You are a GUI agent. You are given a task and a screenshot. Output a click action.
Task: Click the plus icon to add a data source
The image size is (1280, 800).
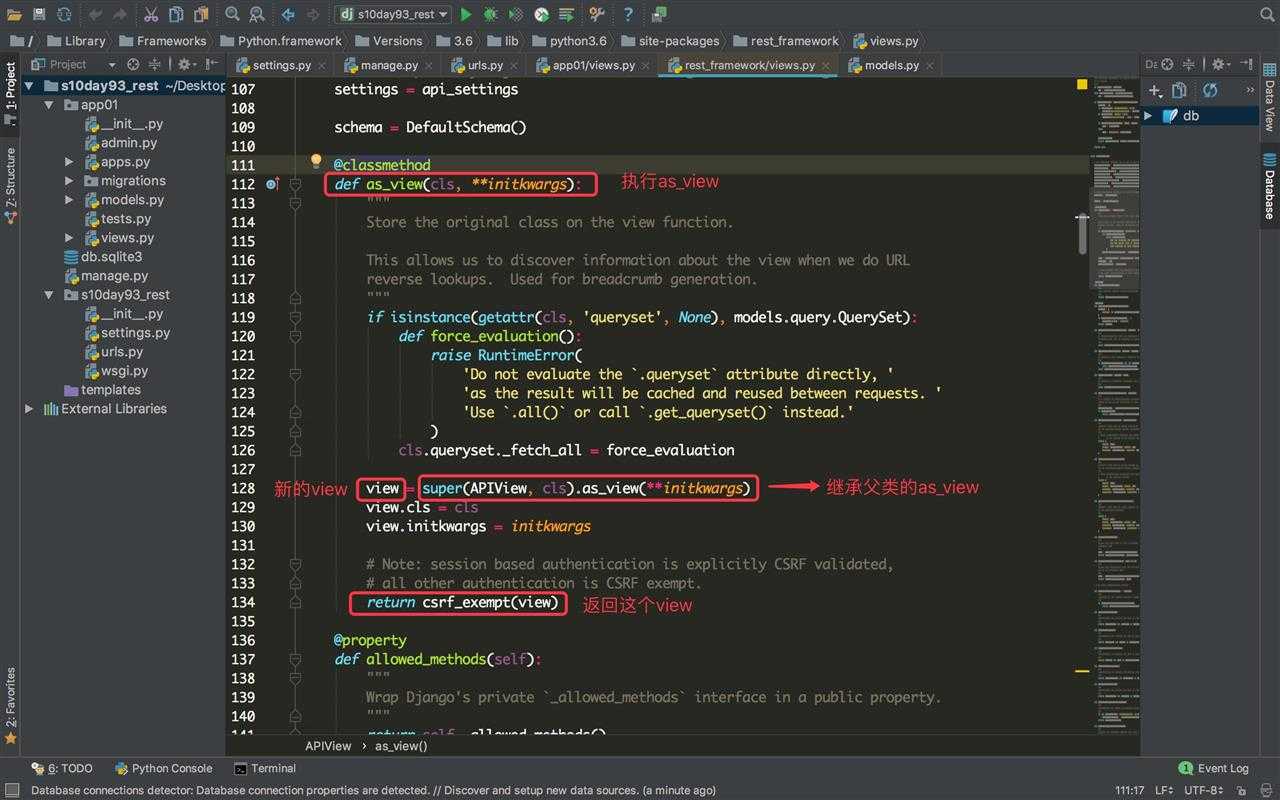1155,90
